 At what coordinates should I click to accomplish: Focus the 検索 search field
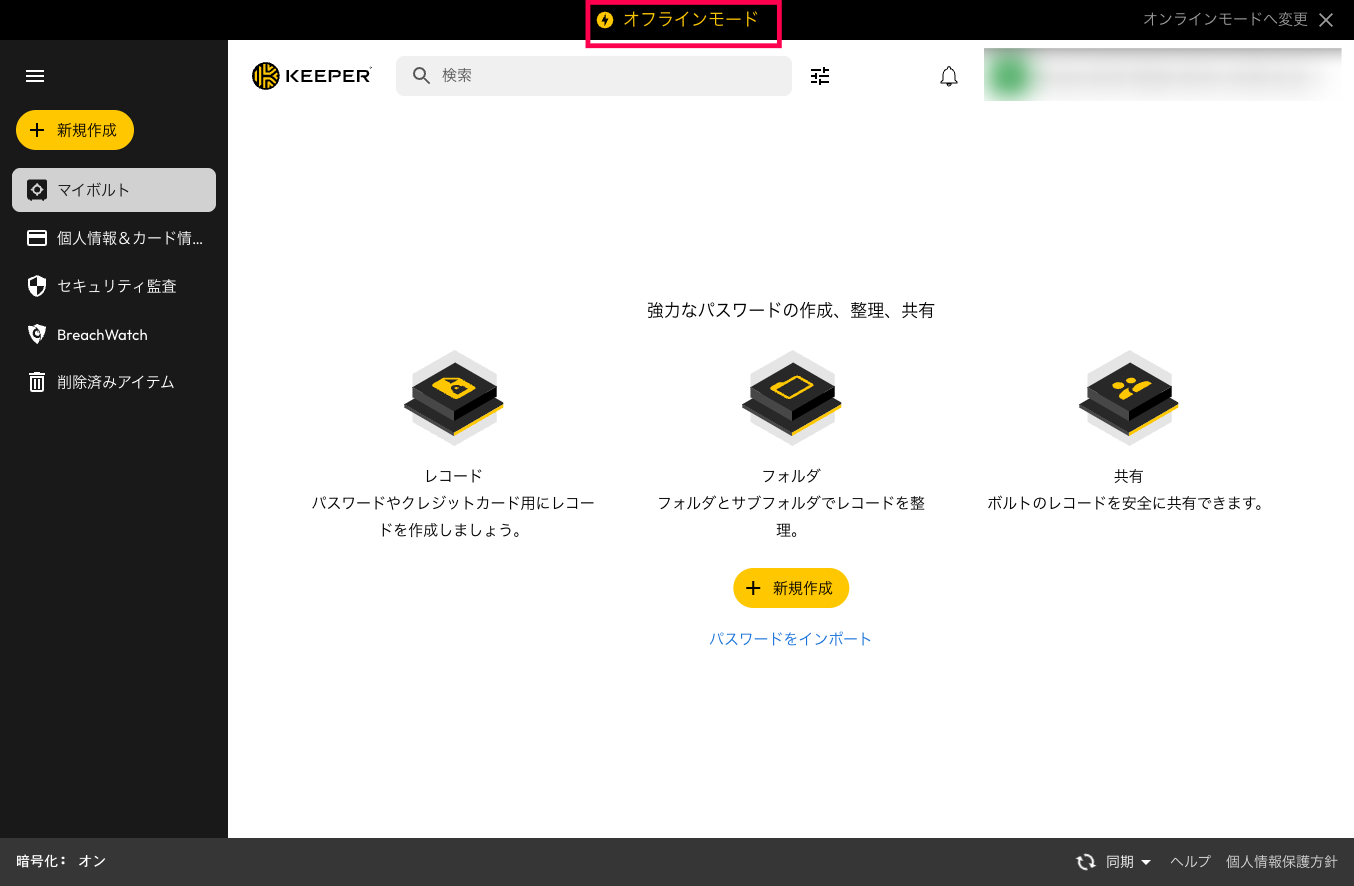pos(594,76)
